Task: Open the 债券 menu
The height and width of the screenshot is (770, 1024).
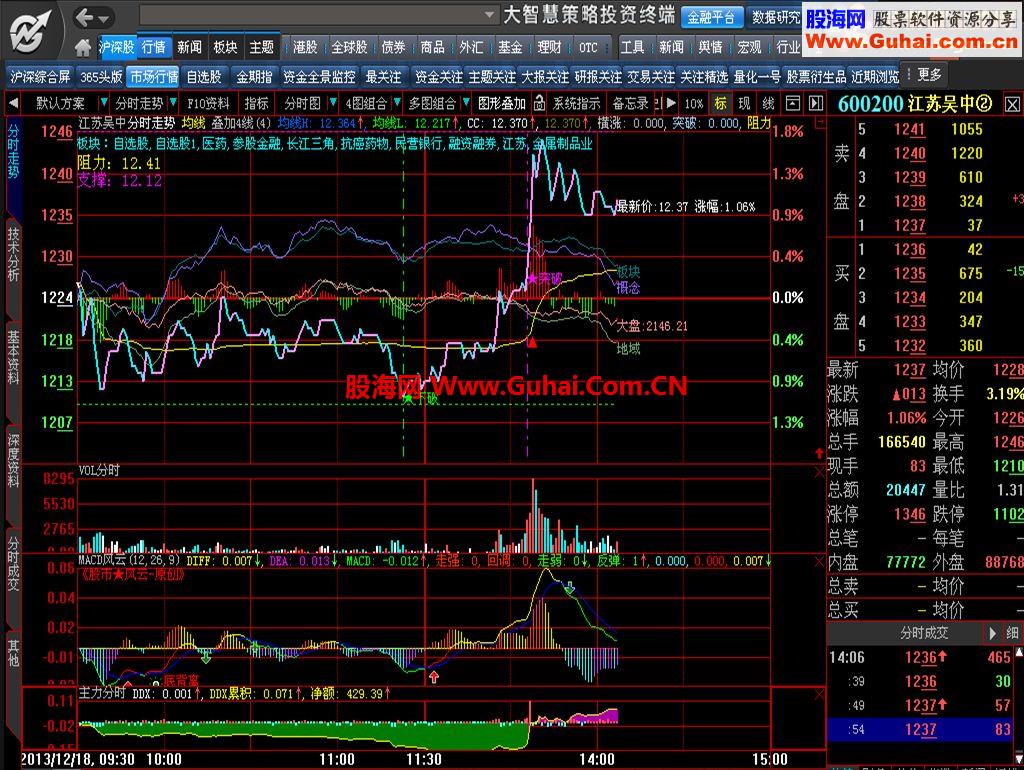Action: tap(393, 47)
